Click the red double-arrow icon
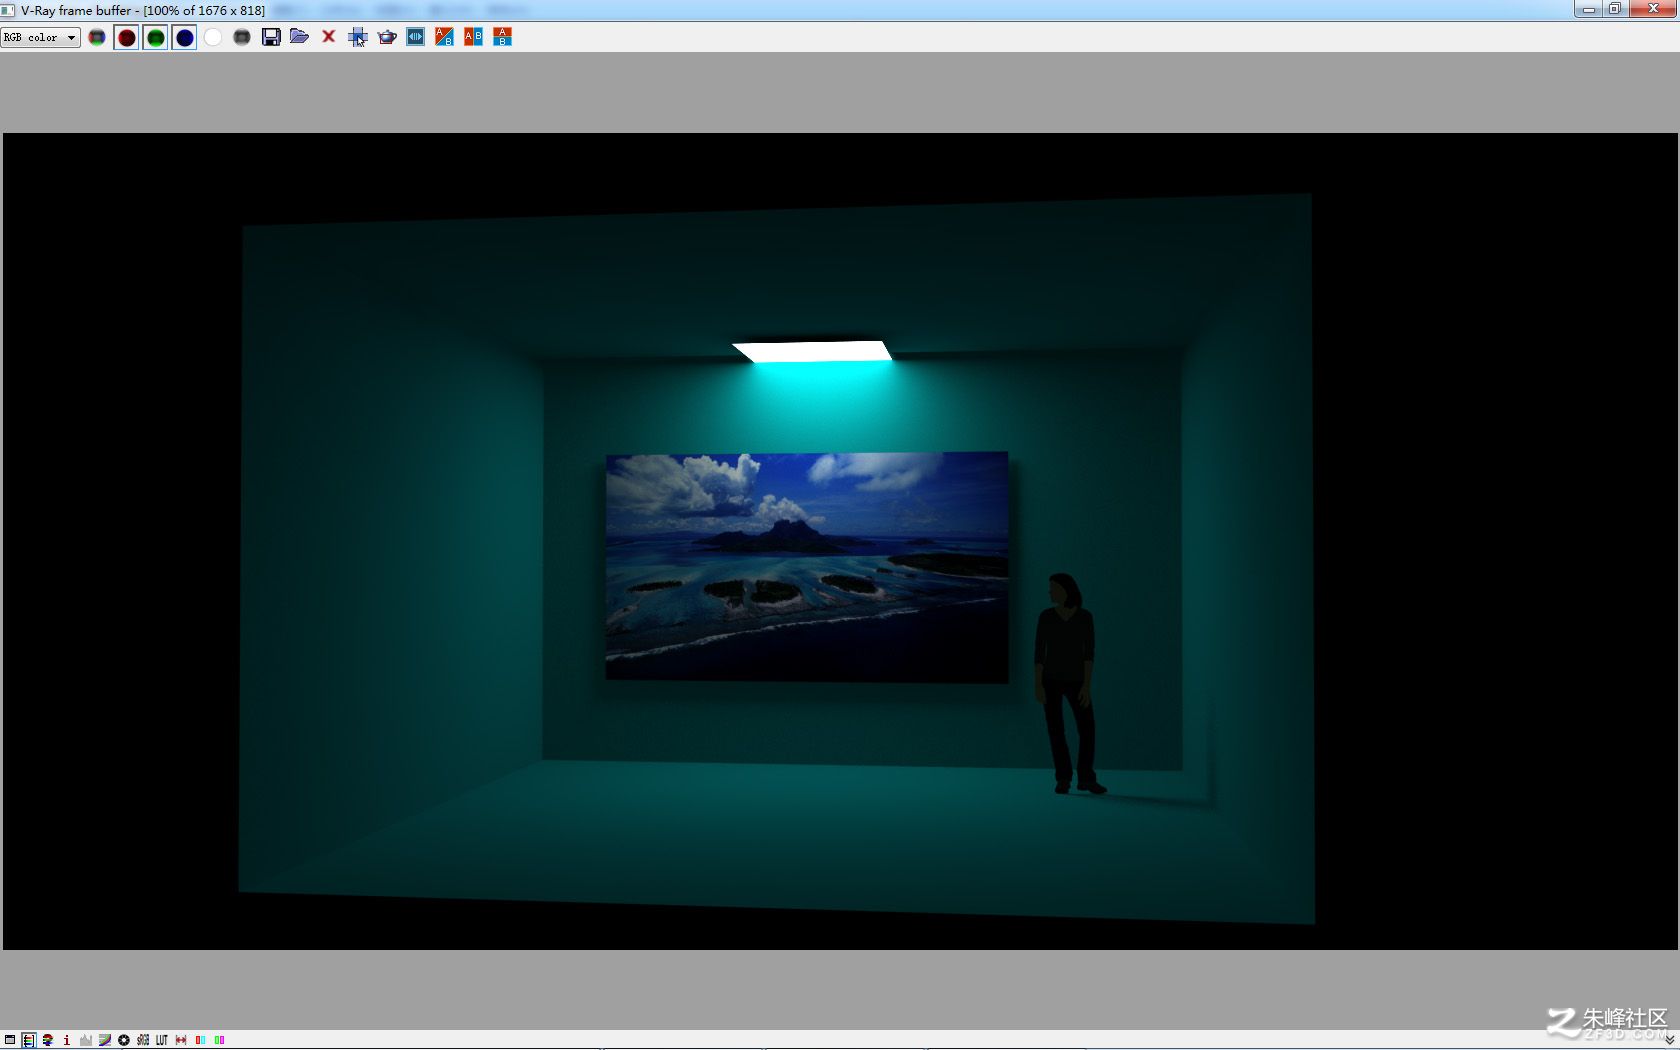Image resolution: width=1680 pixels, height=1050 pixels. pyautogui.click(x=181, y=1040)
